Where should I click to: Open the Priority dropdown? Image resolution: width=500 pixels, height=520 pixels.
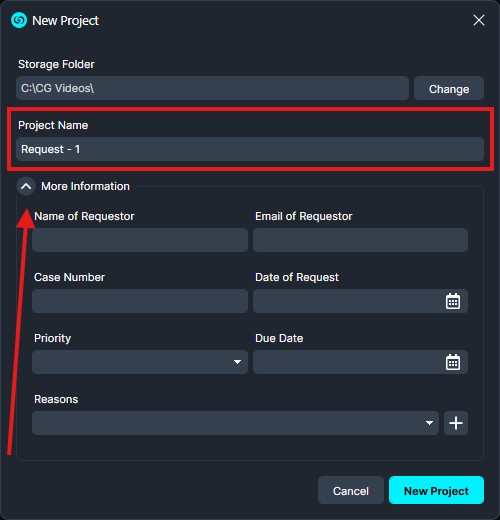140,362
